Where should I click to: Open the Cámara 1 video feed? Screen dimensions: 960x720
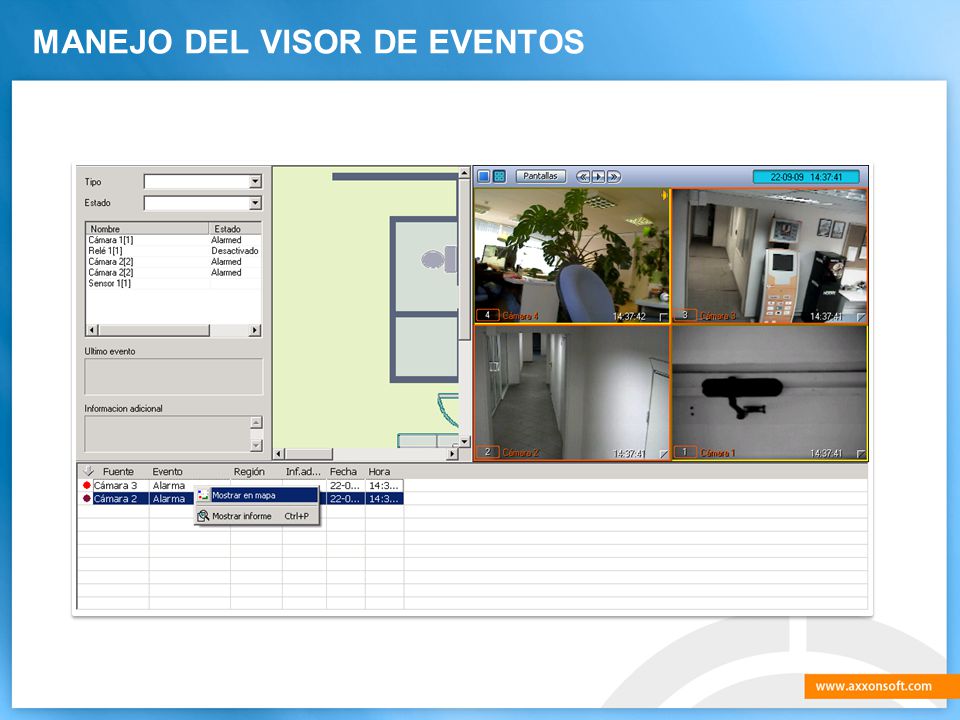point(770,392)
